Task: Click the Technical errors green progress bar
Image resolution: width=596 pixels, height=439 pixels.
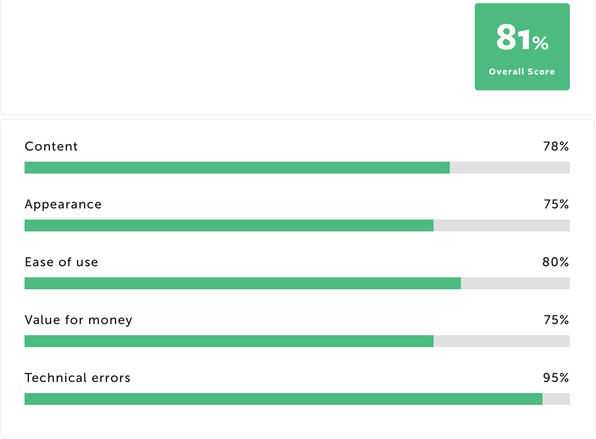Action: [284, 399]
